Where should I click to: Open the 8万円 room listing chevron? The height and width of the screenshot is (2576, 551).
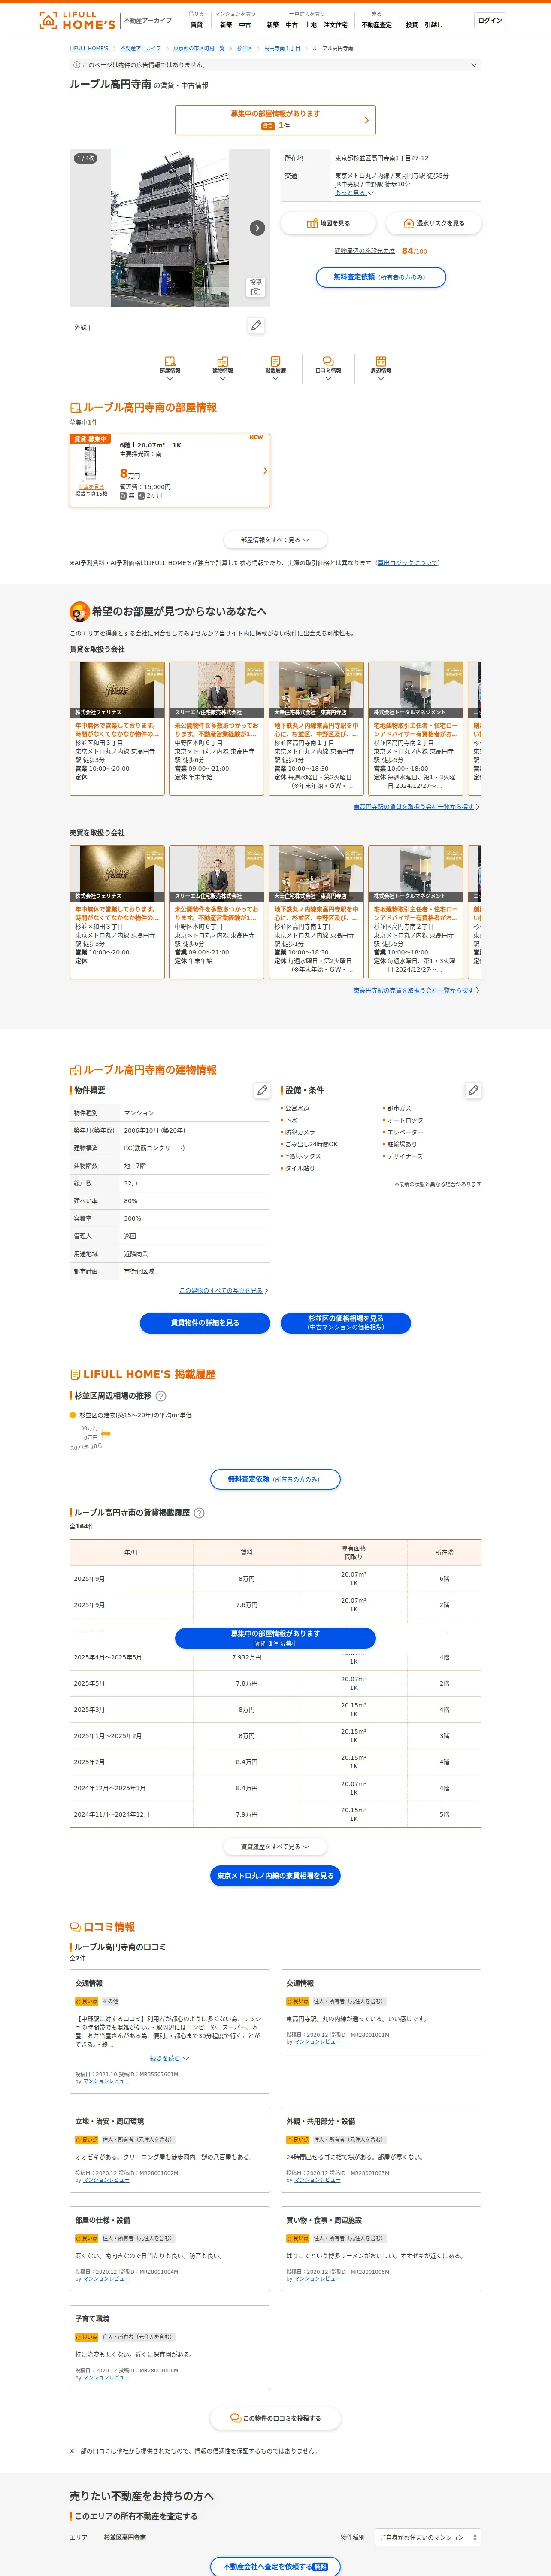[x=265, y=470]
